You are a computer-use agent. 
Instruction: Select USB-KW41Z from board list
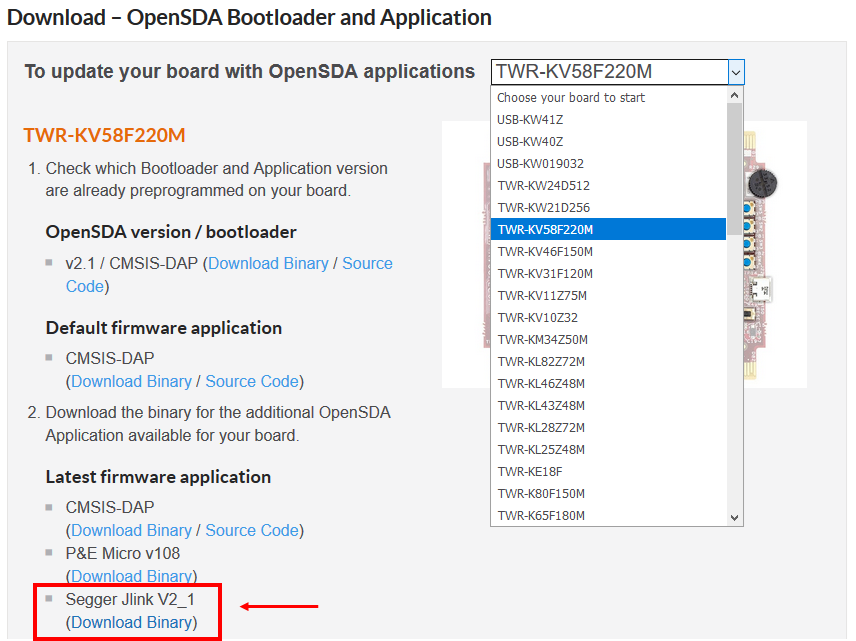pos(530,120)
